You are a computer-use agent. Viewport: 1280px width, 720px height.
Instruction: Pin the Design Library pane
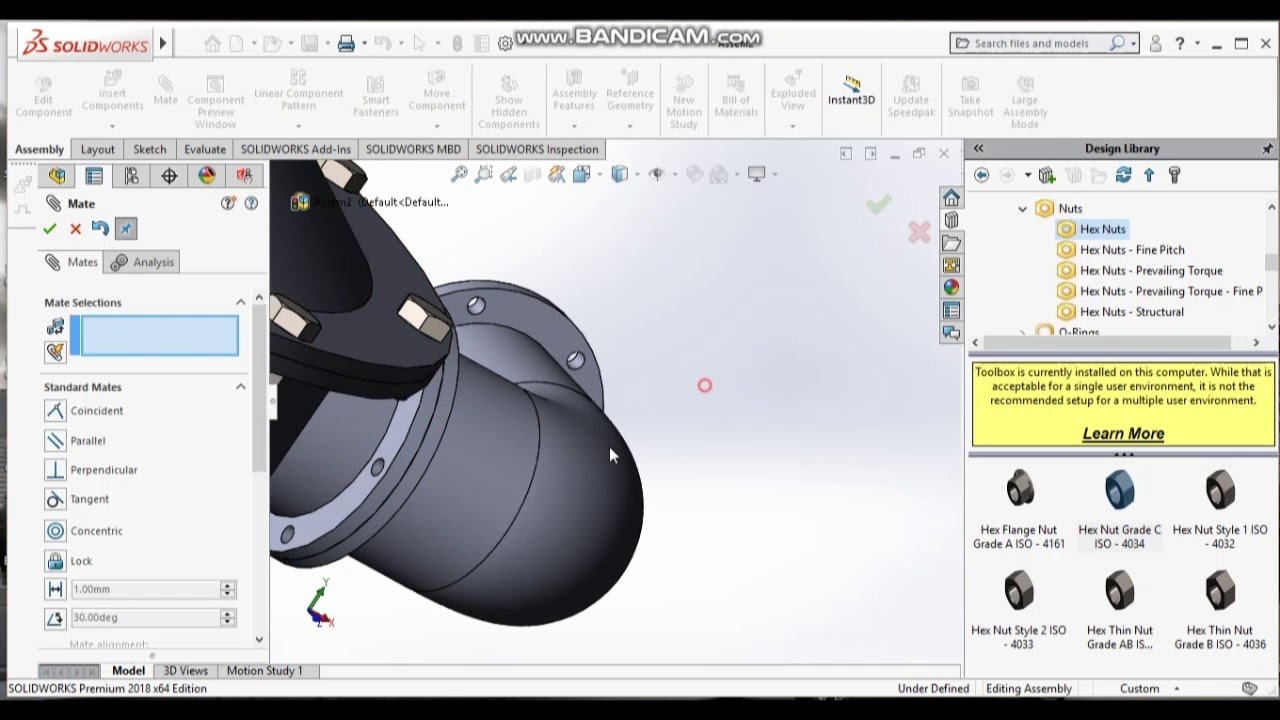(x=1267, y=148)
